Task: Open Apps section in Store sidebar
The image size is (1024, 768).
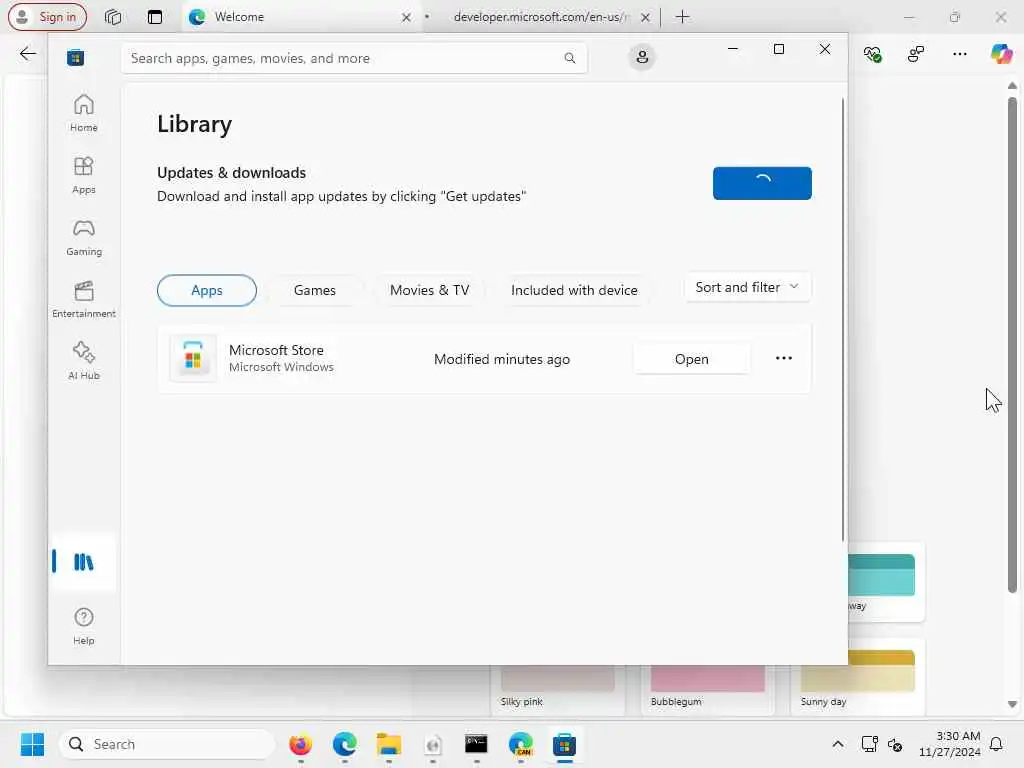Action: click(x=84, y=175)
